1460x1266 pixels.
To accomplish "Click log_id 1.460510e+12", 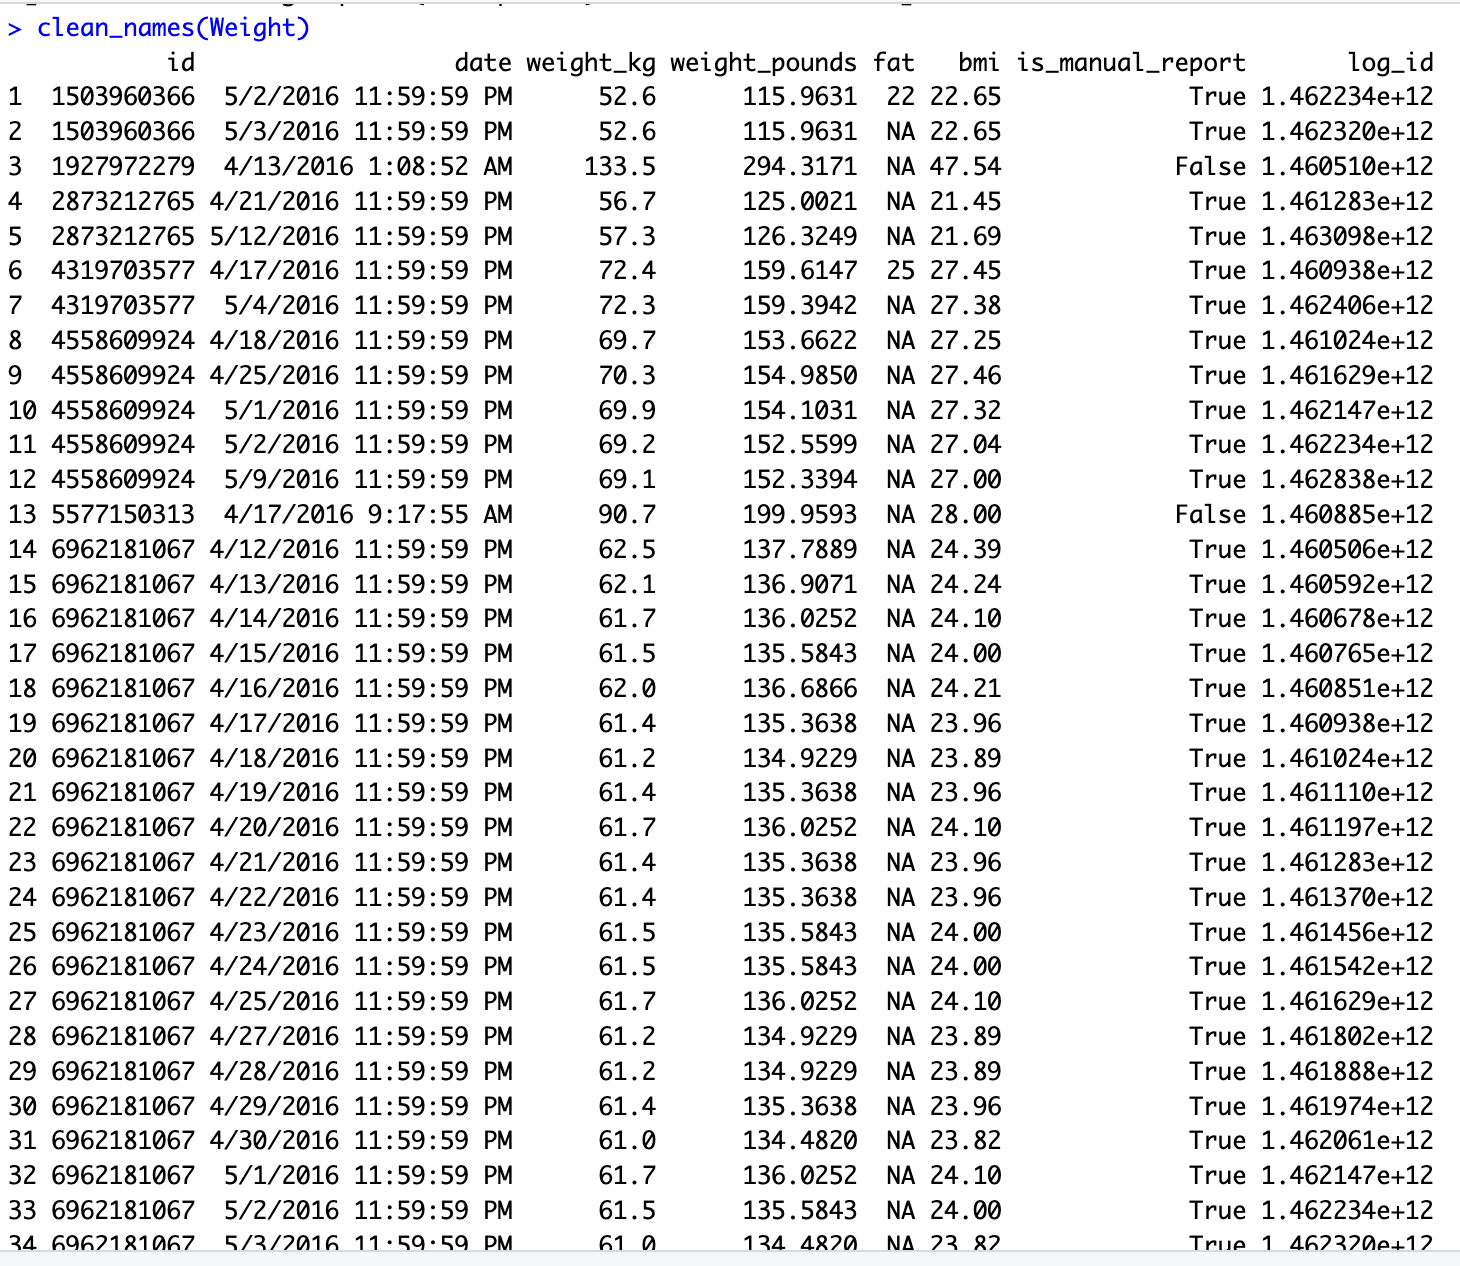I will pyautogui.click(x=1347, y=166).
